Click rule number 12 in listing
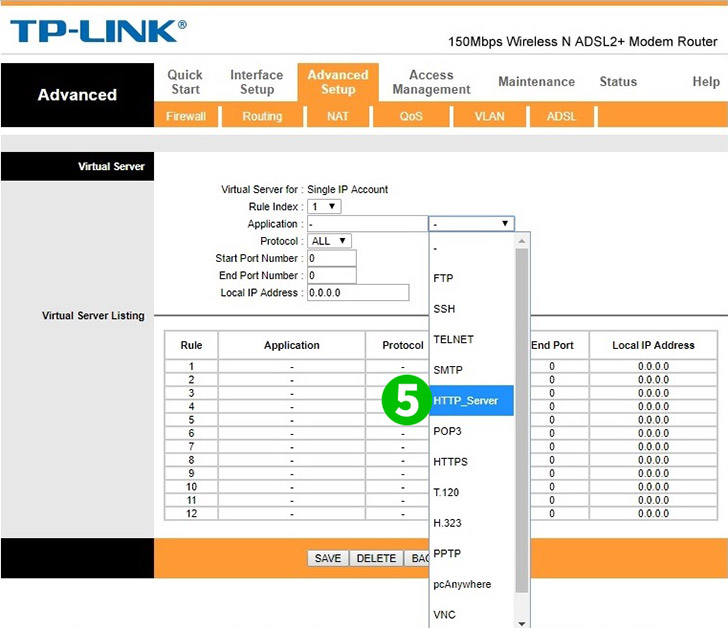728x628 pixels. click(191, 513)
